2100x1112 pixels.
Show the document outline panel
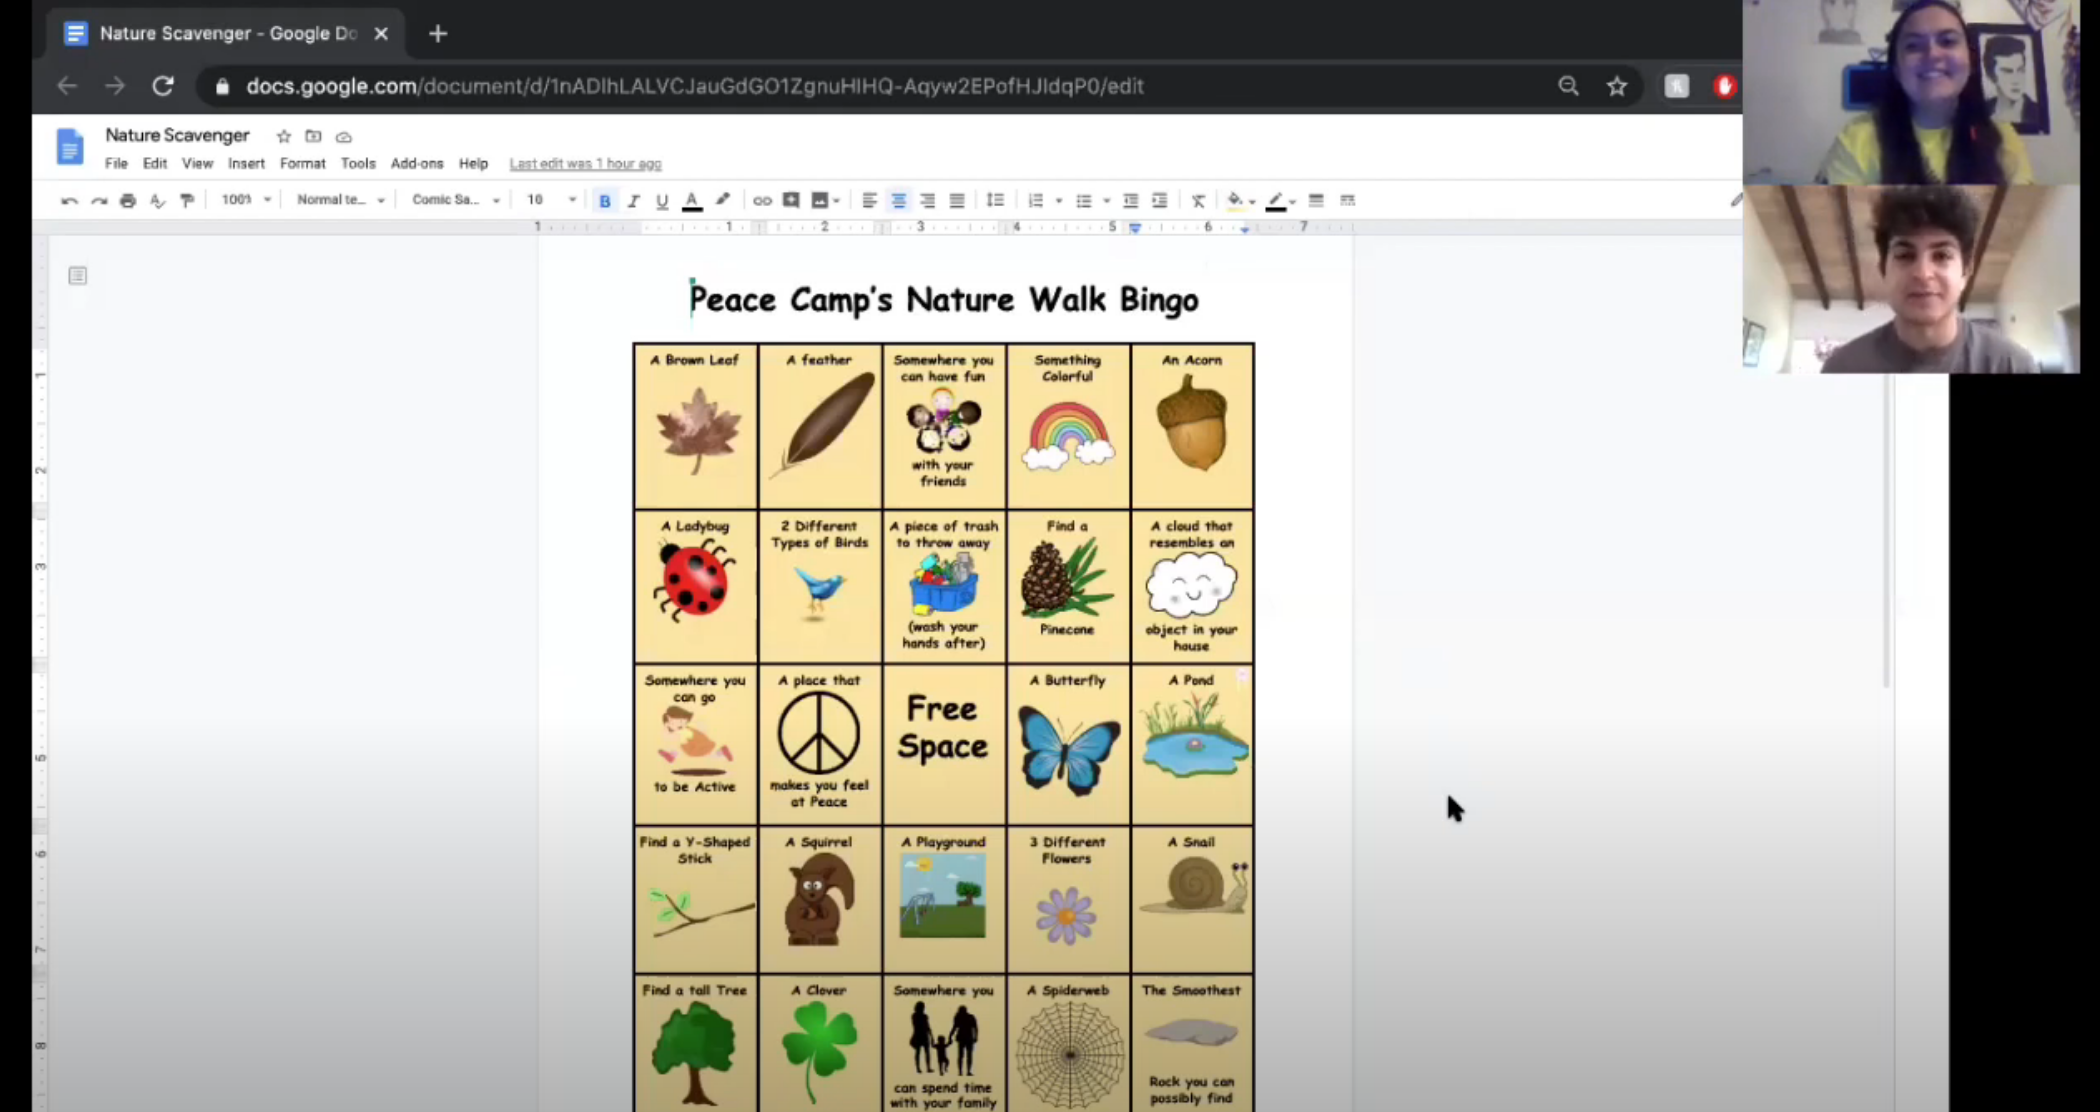coord(78,275)
